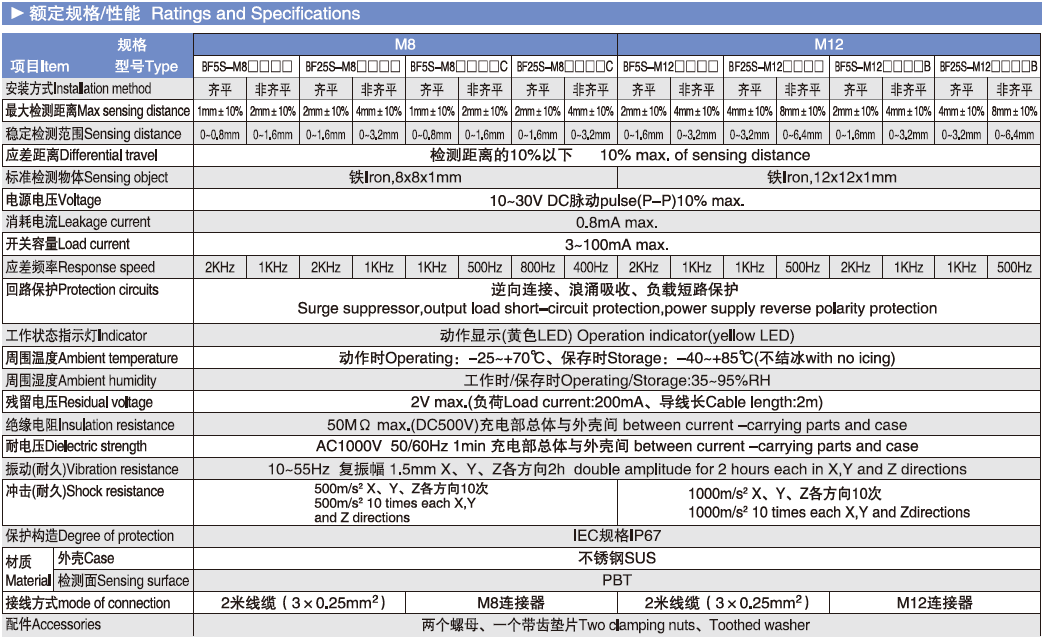
Task: Select the 800Hz response speed cell
Action: (537, 267)
